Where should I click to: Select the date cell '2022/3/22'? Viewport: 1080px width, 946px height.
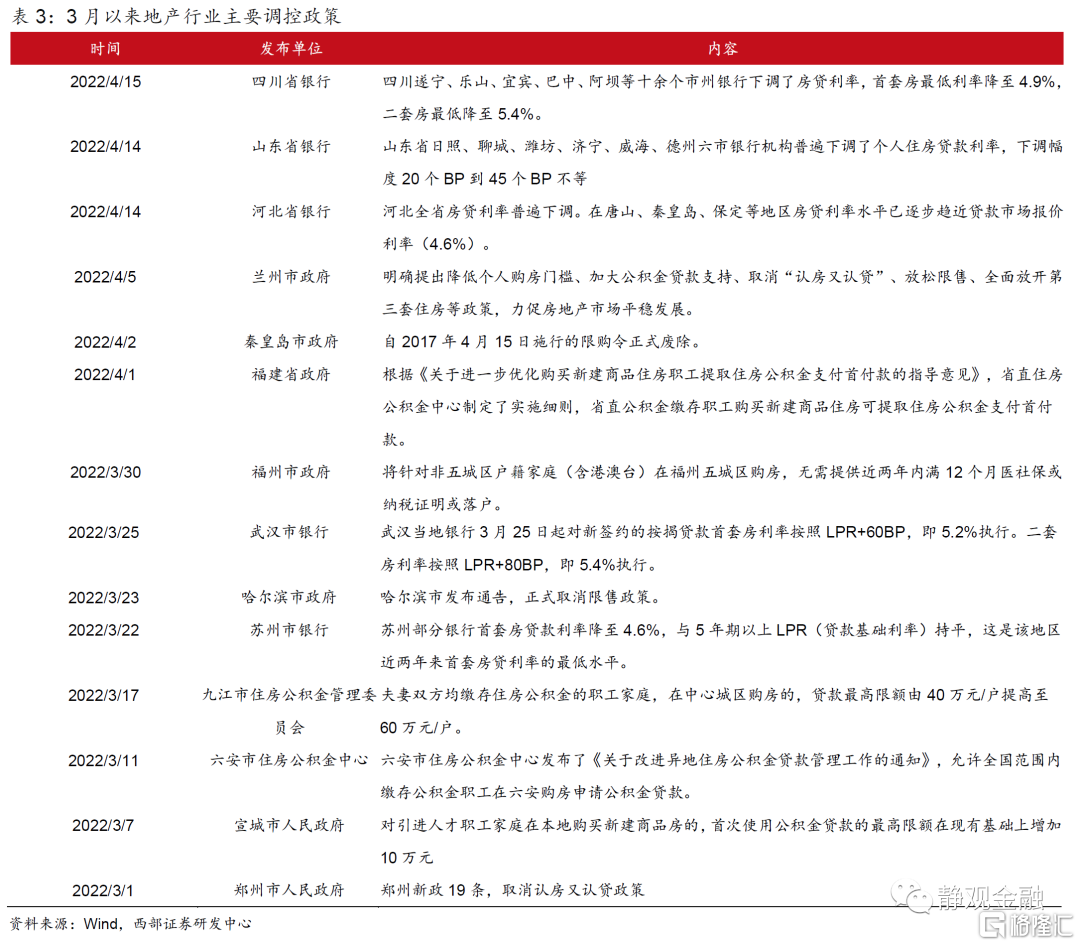[103, 630]
